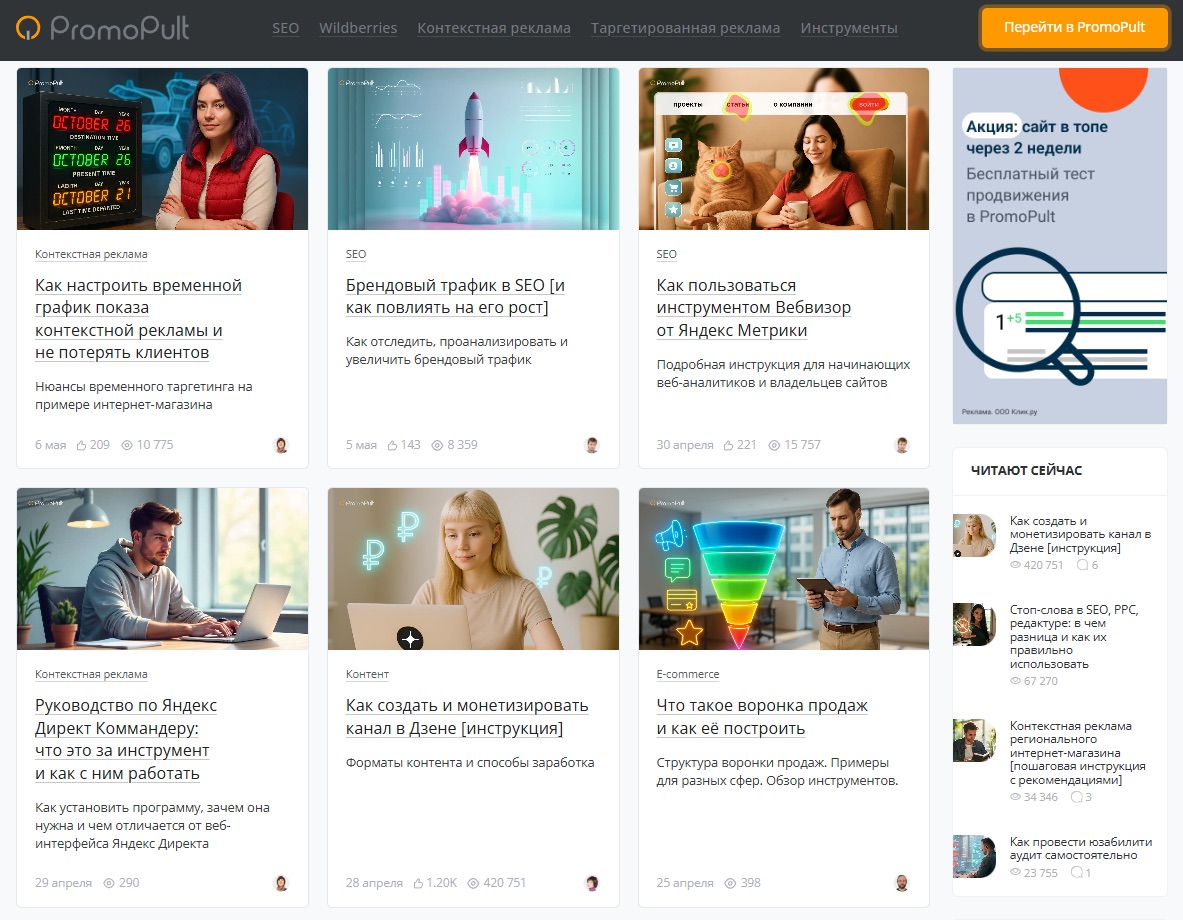Open the Таргетированная реклама menu item
The height and width of the screenshot is (920, 1183).
685,28
